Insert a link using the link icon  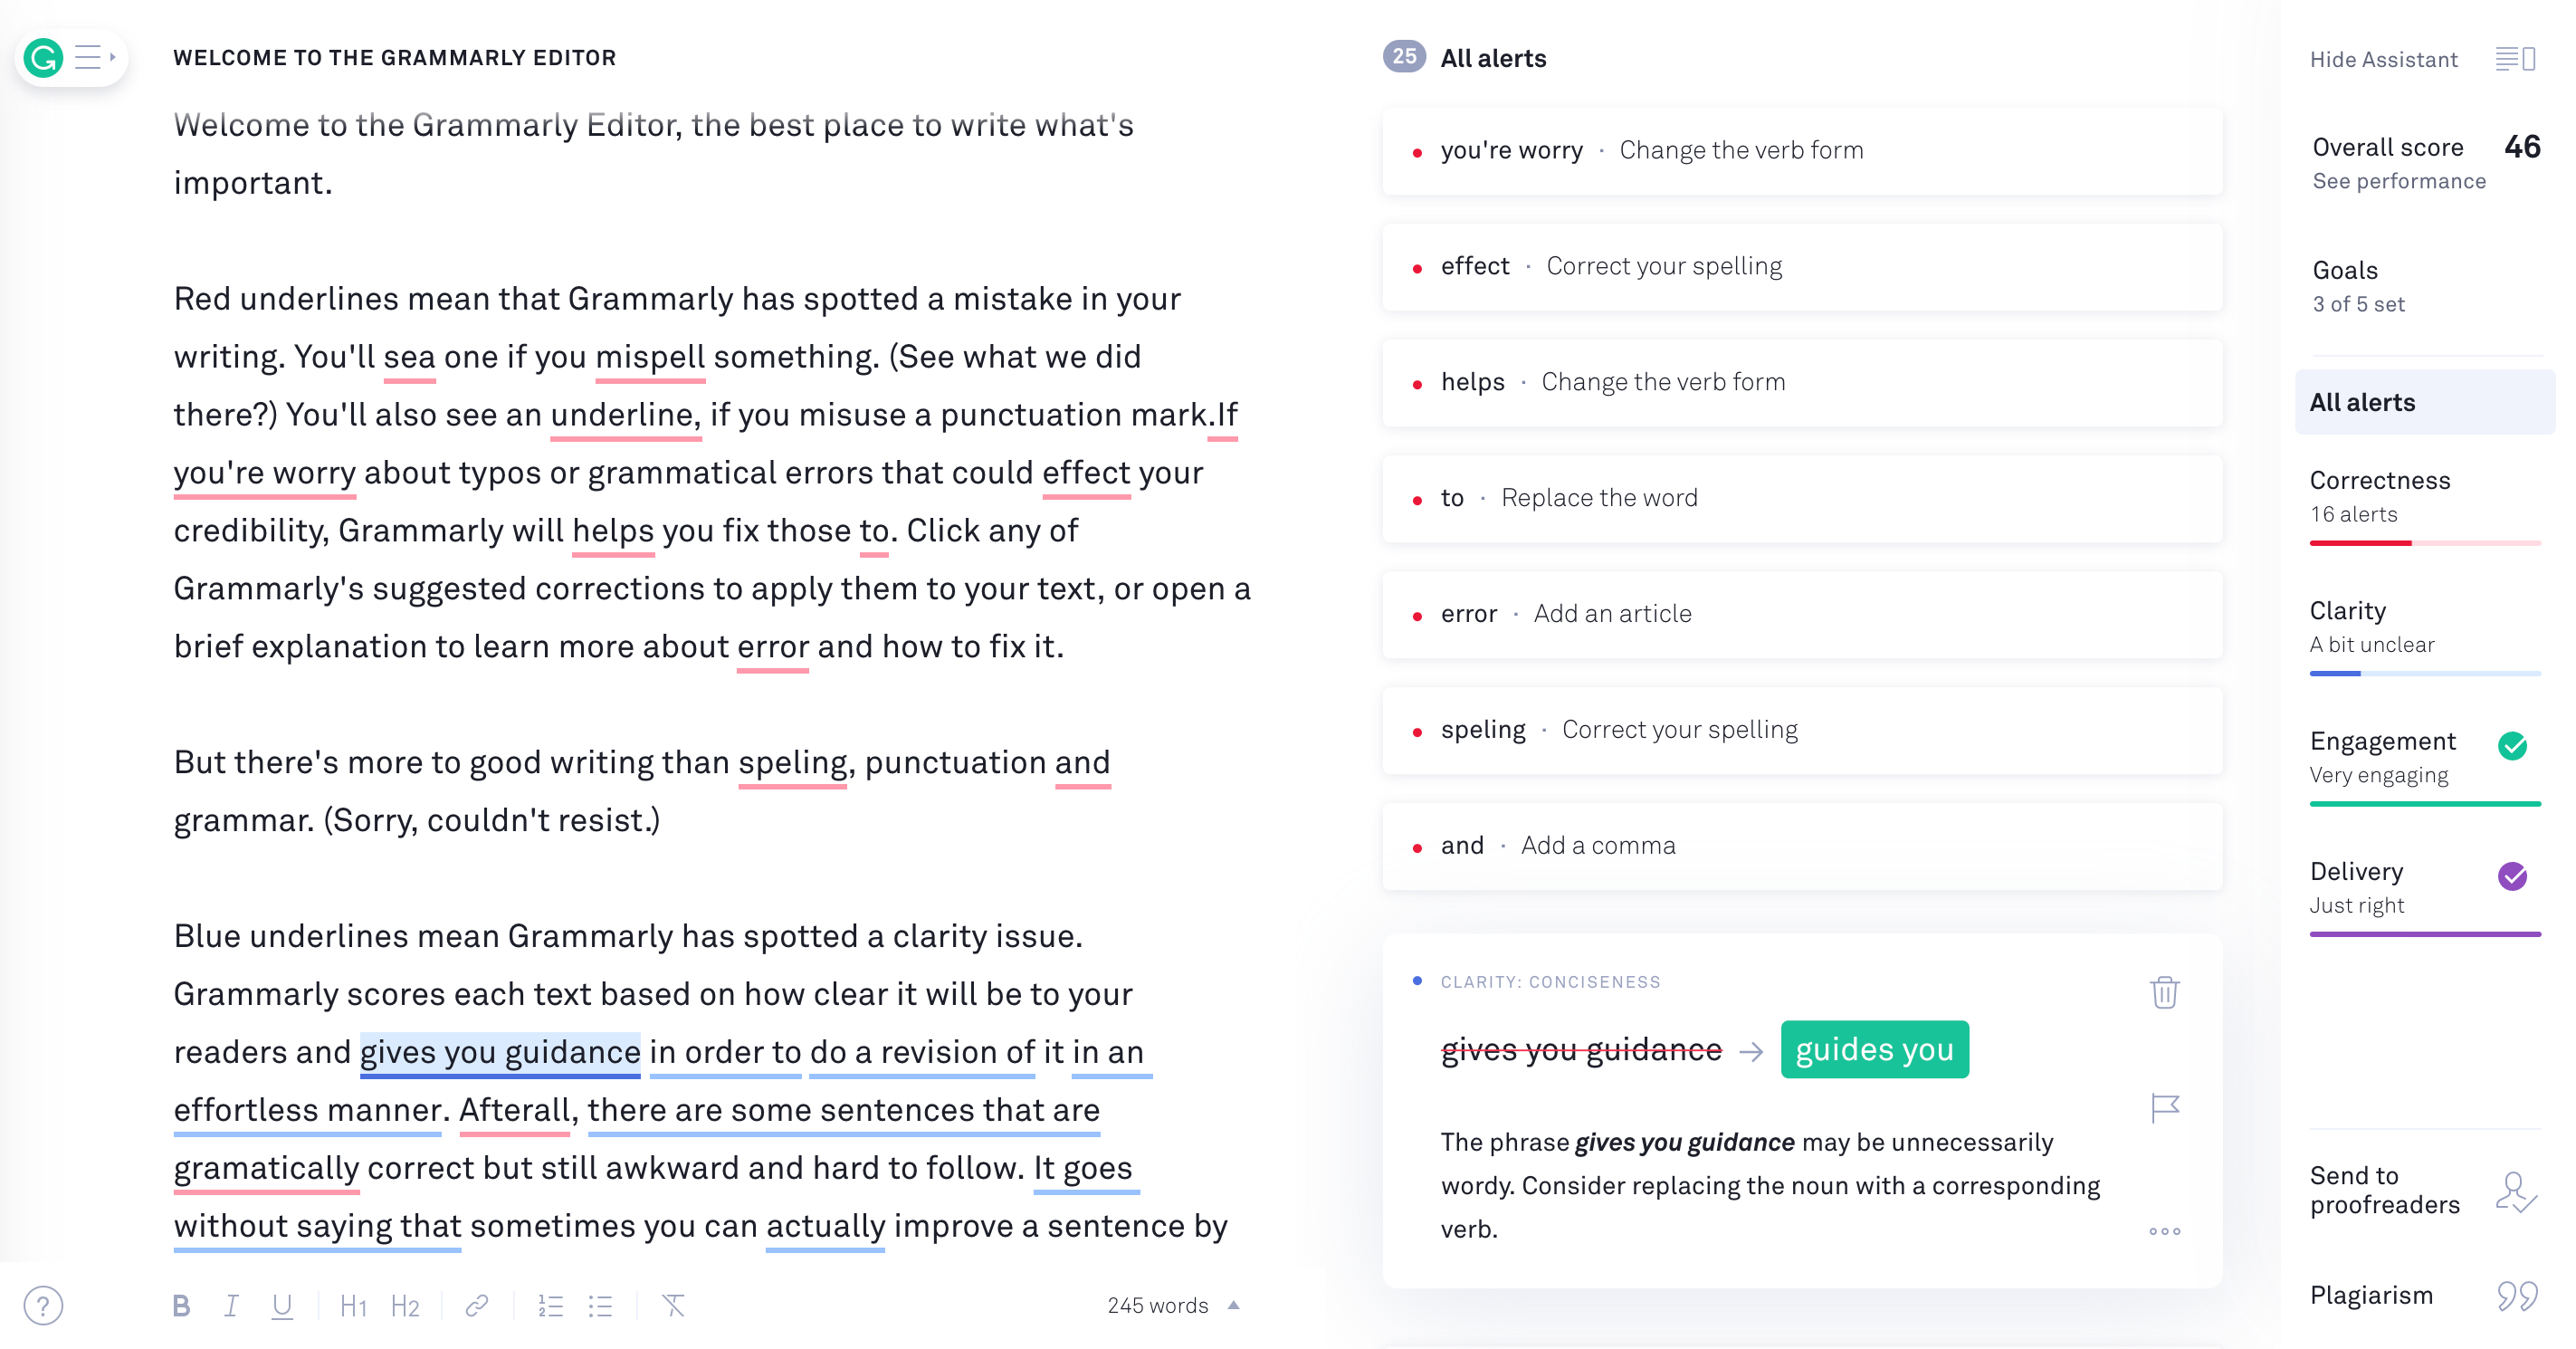click(x=475, y=1305)
